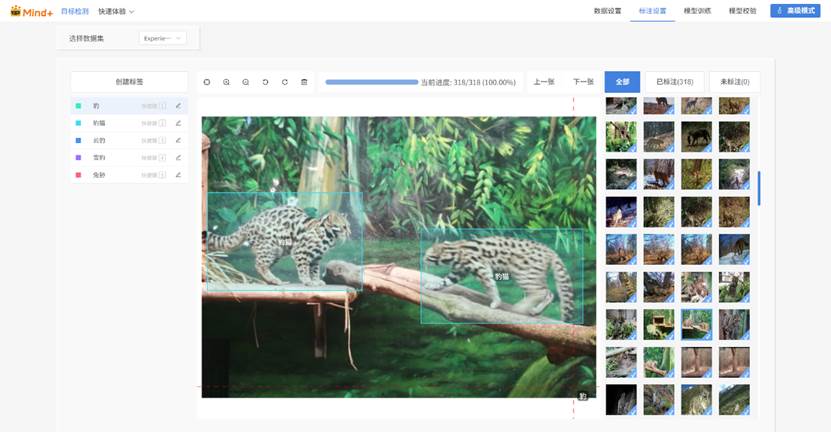Click the first circular reset icon in toolbar

(x=207, y=82)
